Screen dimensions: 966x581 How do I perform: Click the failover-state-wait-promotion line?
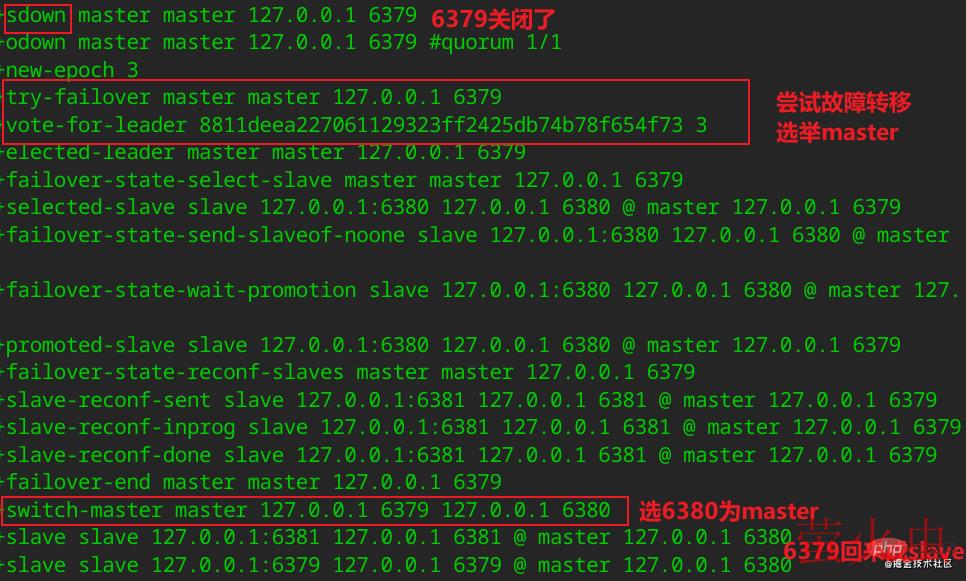[x=481, y=290]
